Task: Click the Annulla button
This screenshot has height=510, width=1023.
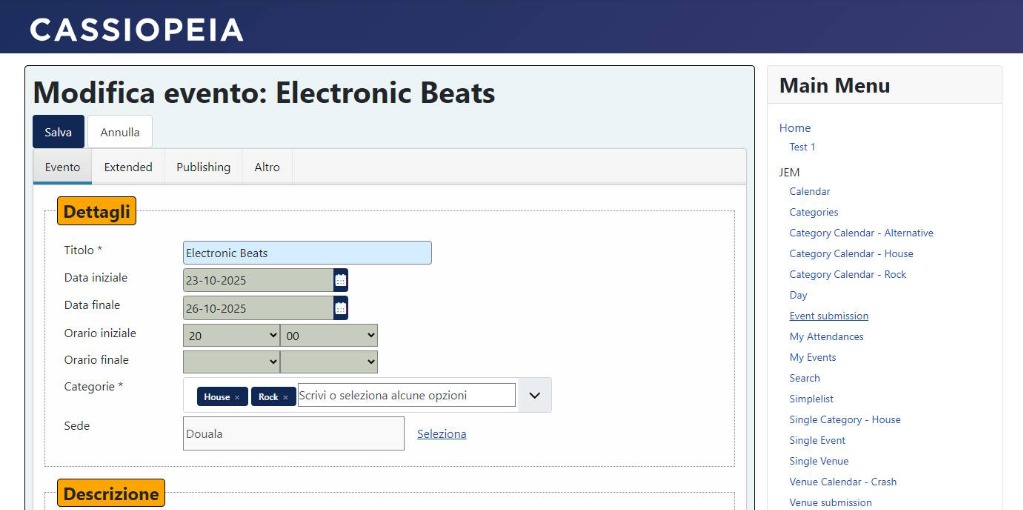Action: pos(120,132)
